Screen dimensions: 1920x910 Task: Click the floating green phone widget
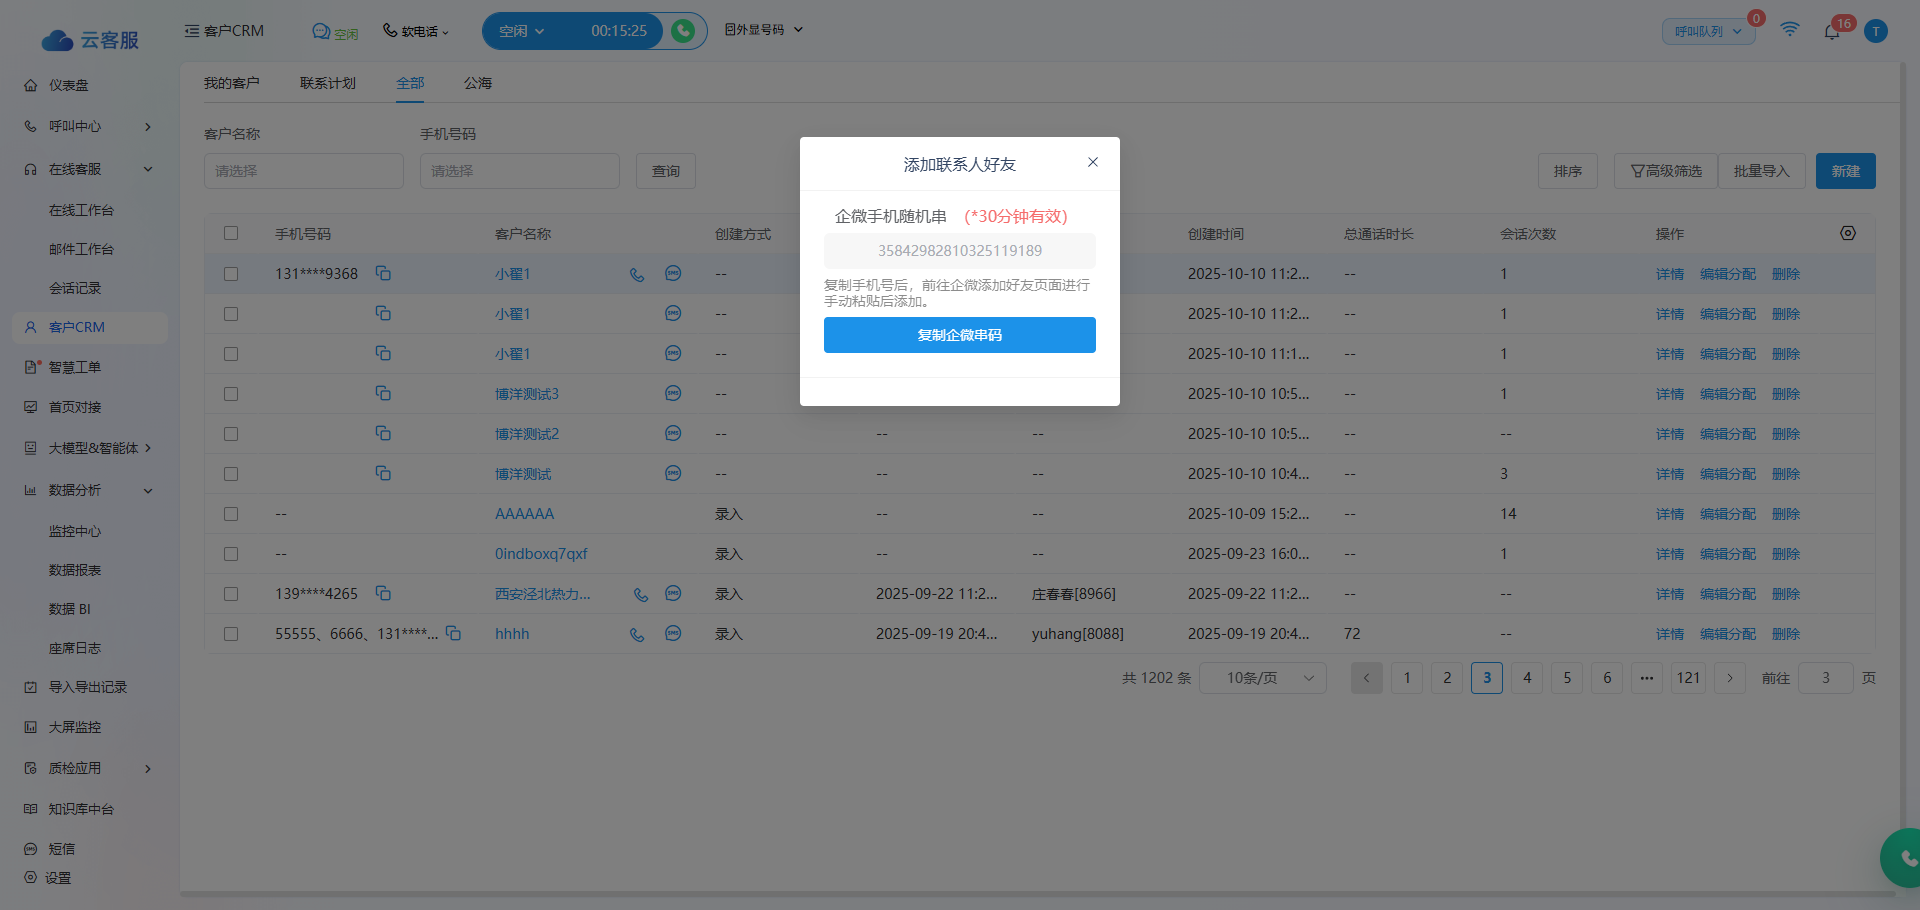1905,858
